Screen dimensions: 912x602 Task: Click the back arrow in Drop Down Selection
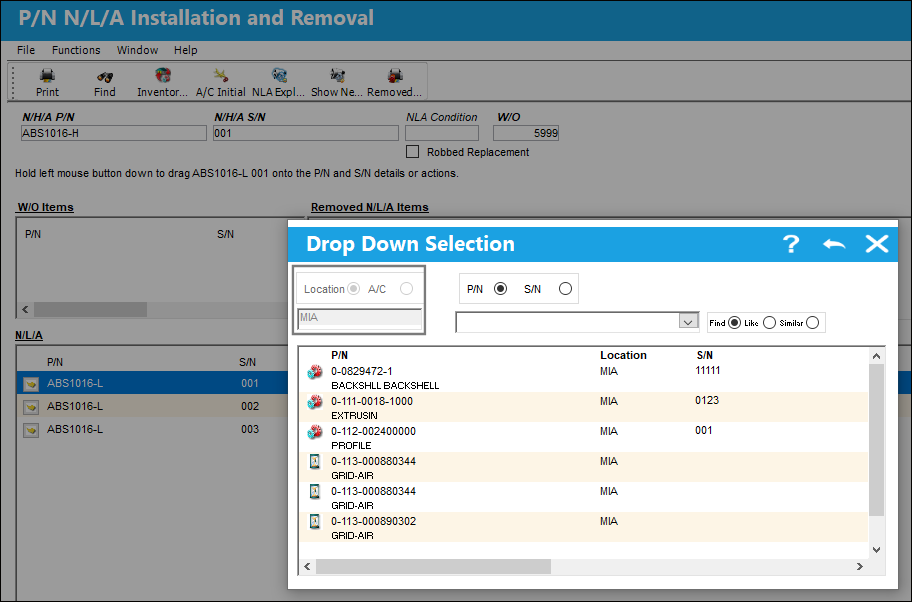[x=834, y=244]
